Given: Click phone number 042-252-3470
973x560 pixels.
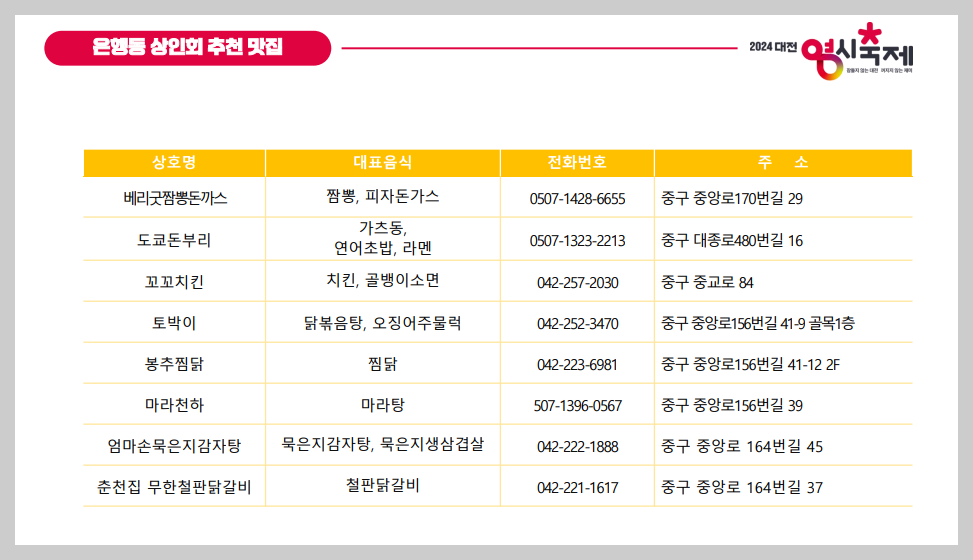Looking at the screenshot, I should tap(578, 324).
